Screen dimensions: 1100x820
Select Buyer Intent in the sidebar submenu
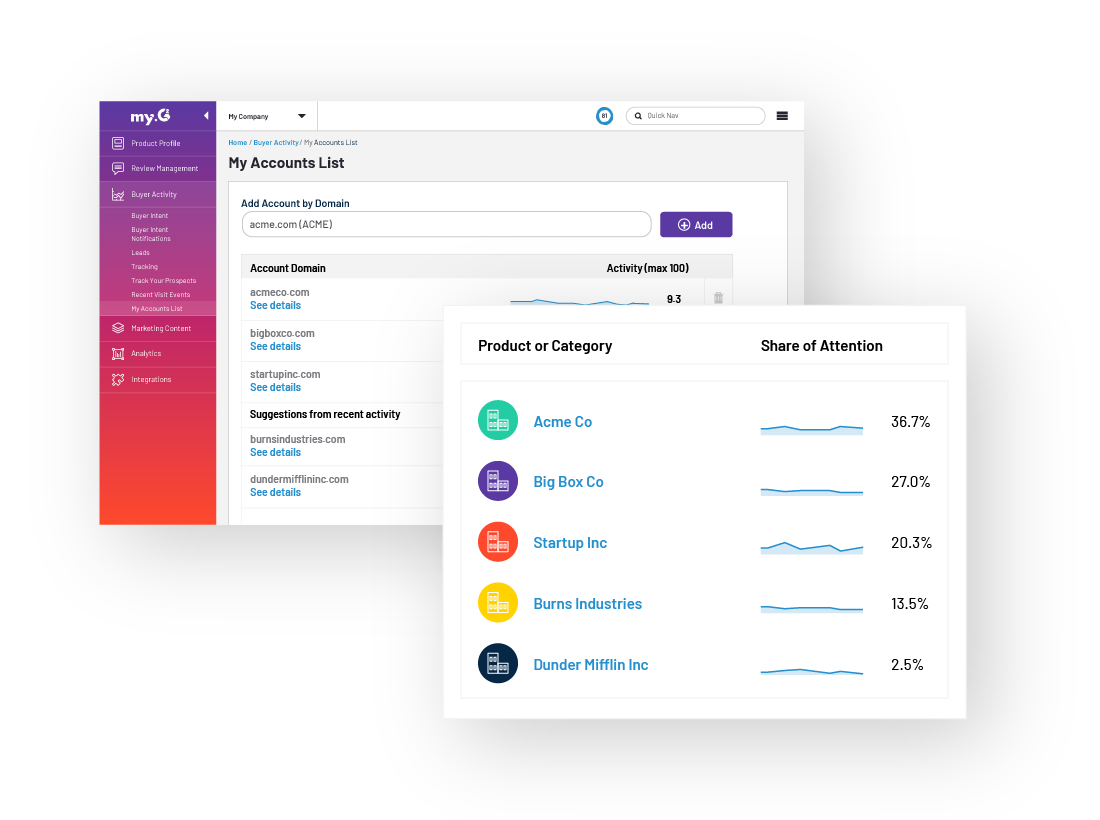click(150, 216)
